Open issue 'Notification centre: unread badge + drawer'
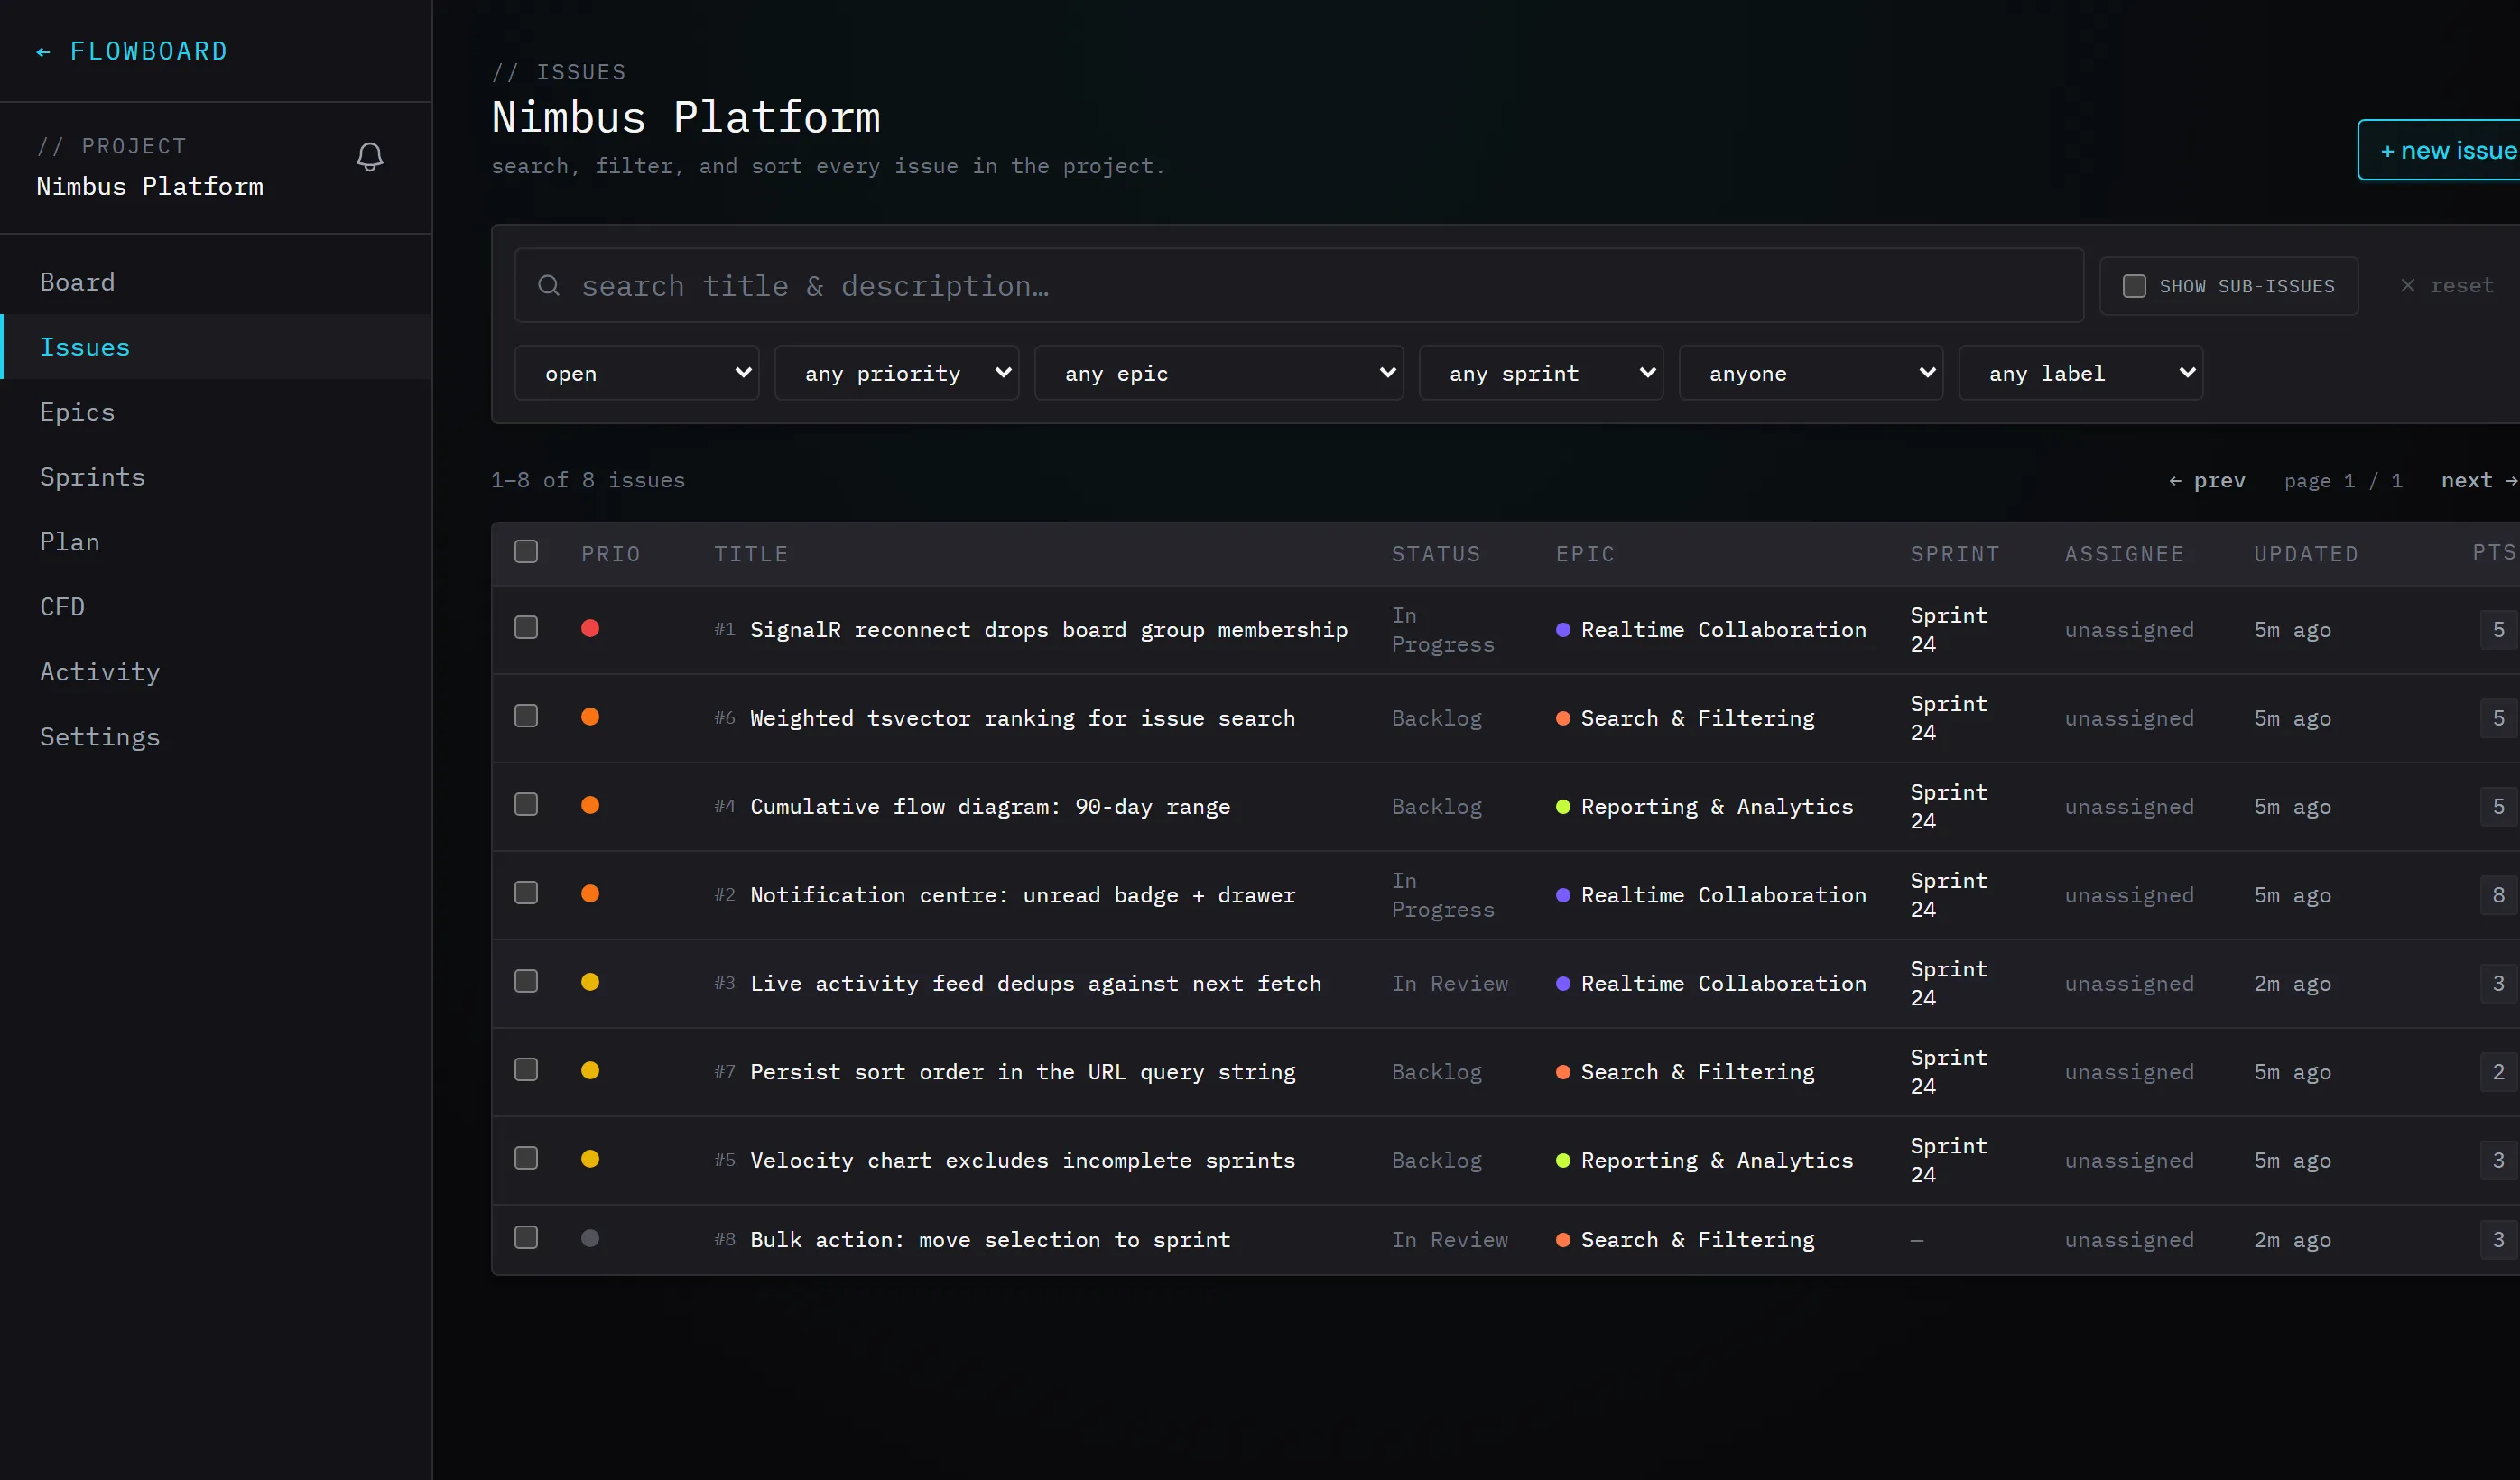The width and height of the screenshot is (2520, 1480). (x=1022, y=895)
